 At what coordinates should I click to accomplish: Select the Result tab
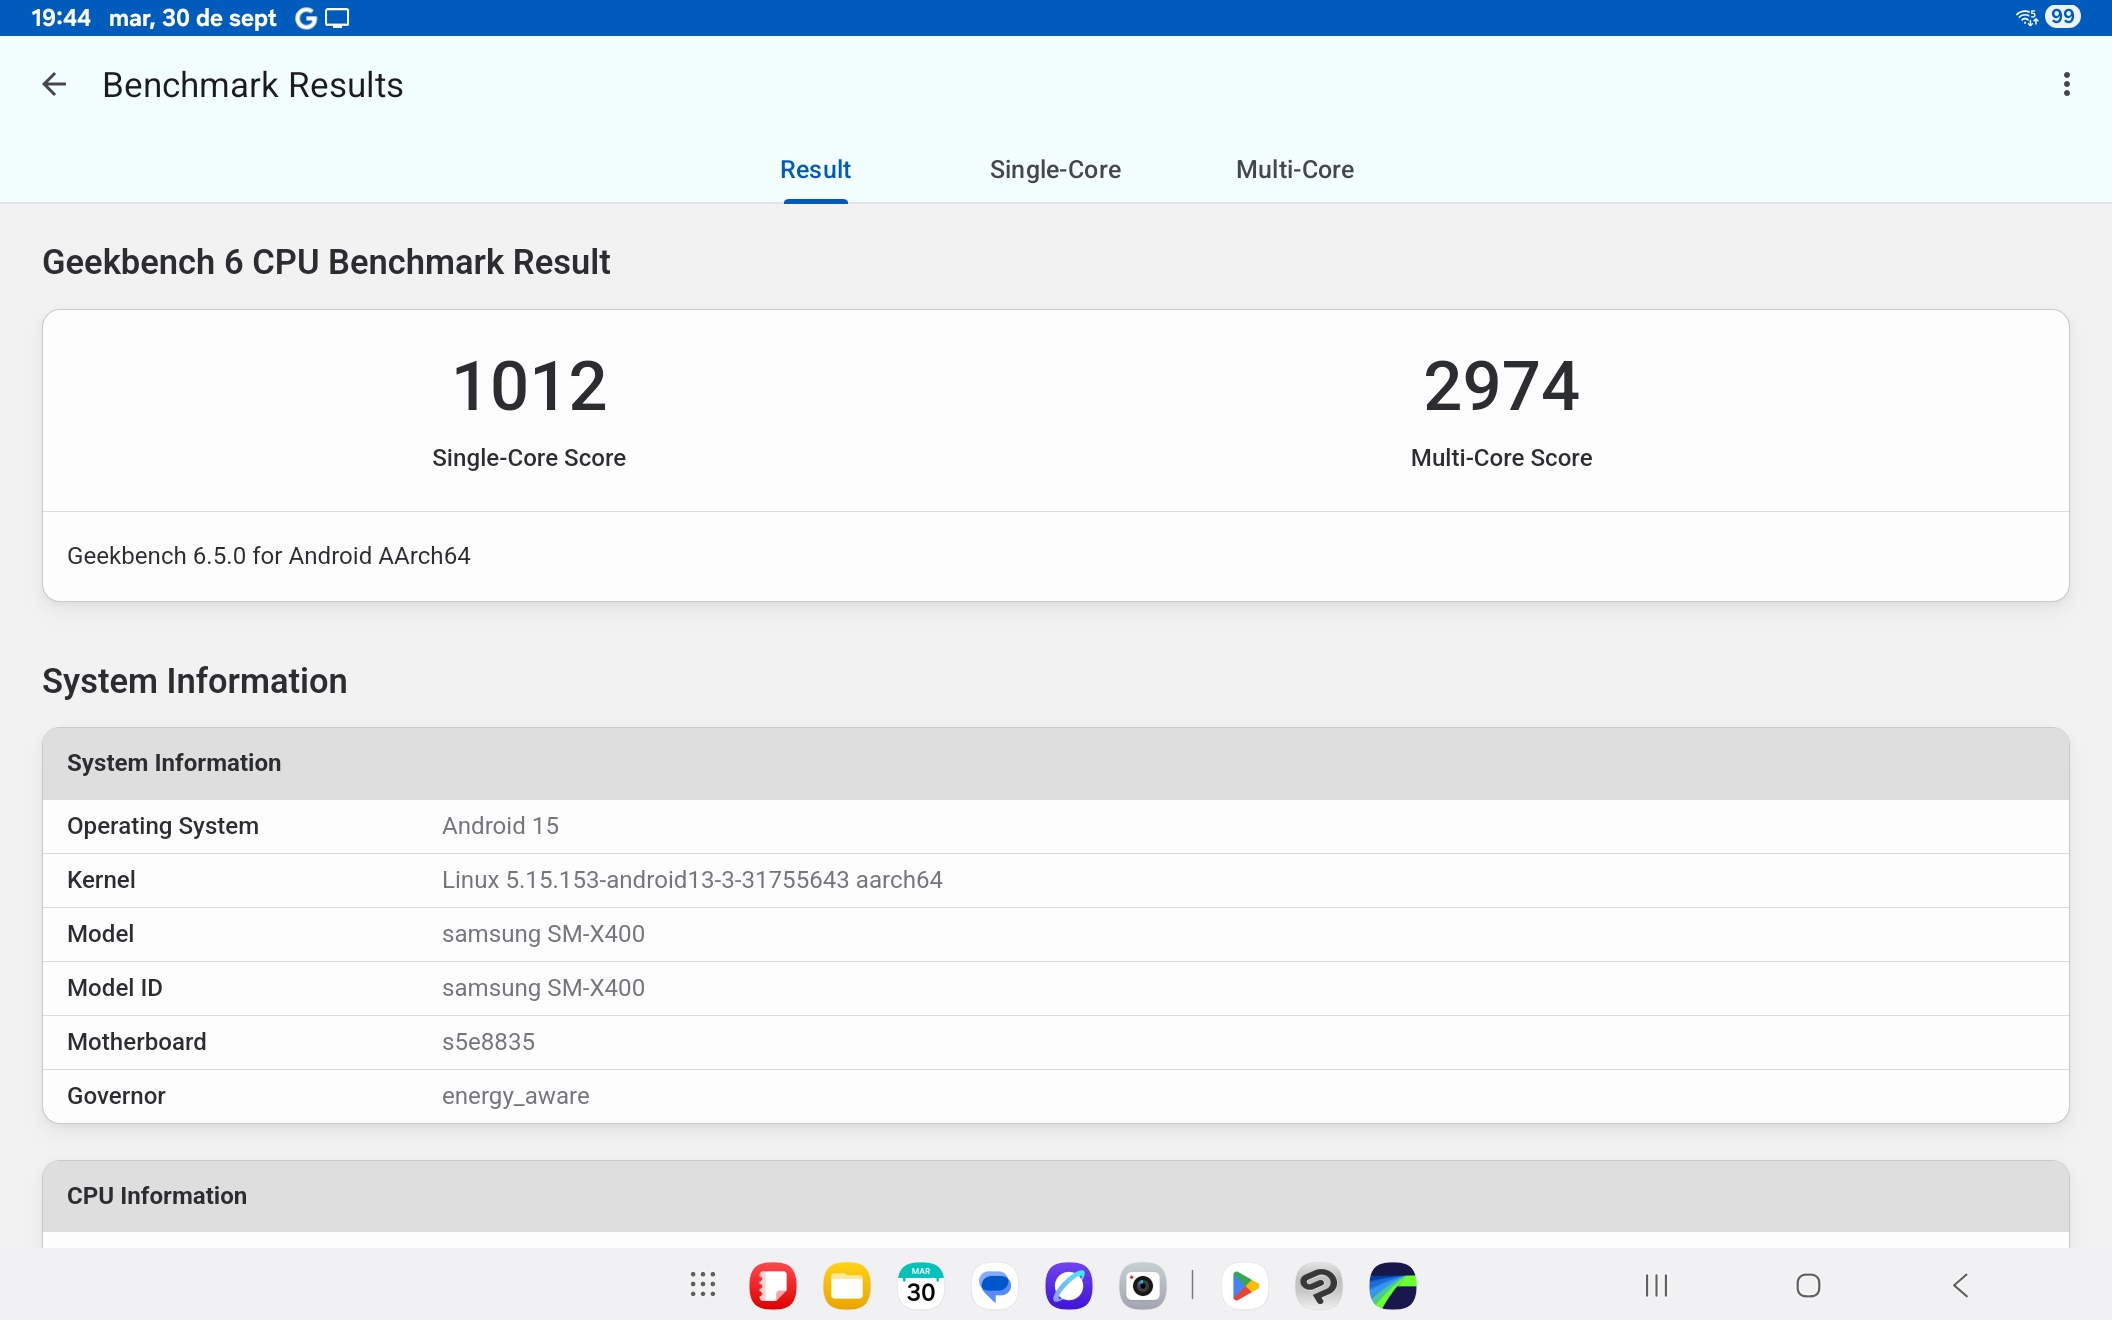pos(815,170)
